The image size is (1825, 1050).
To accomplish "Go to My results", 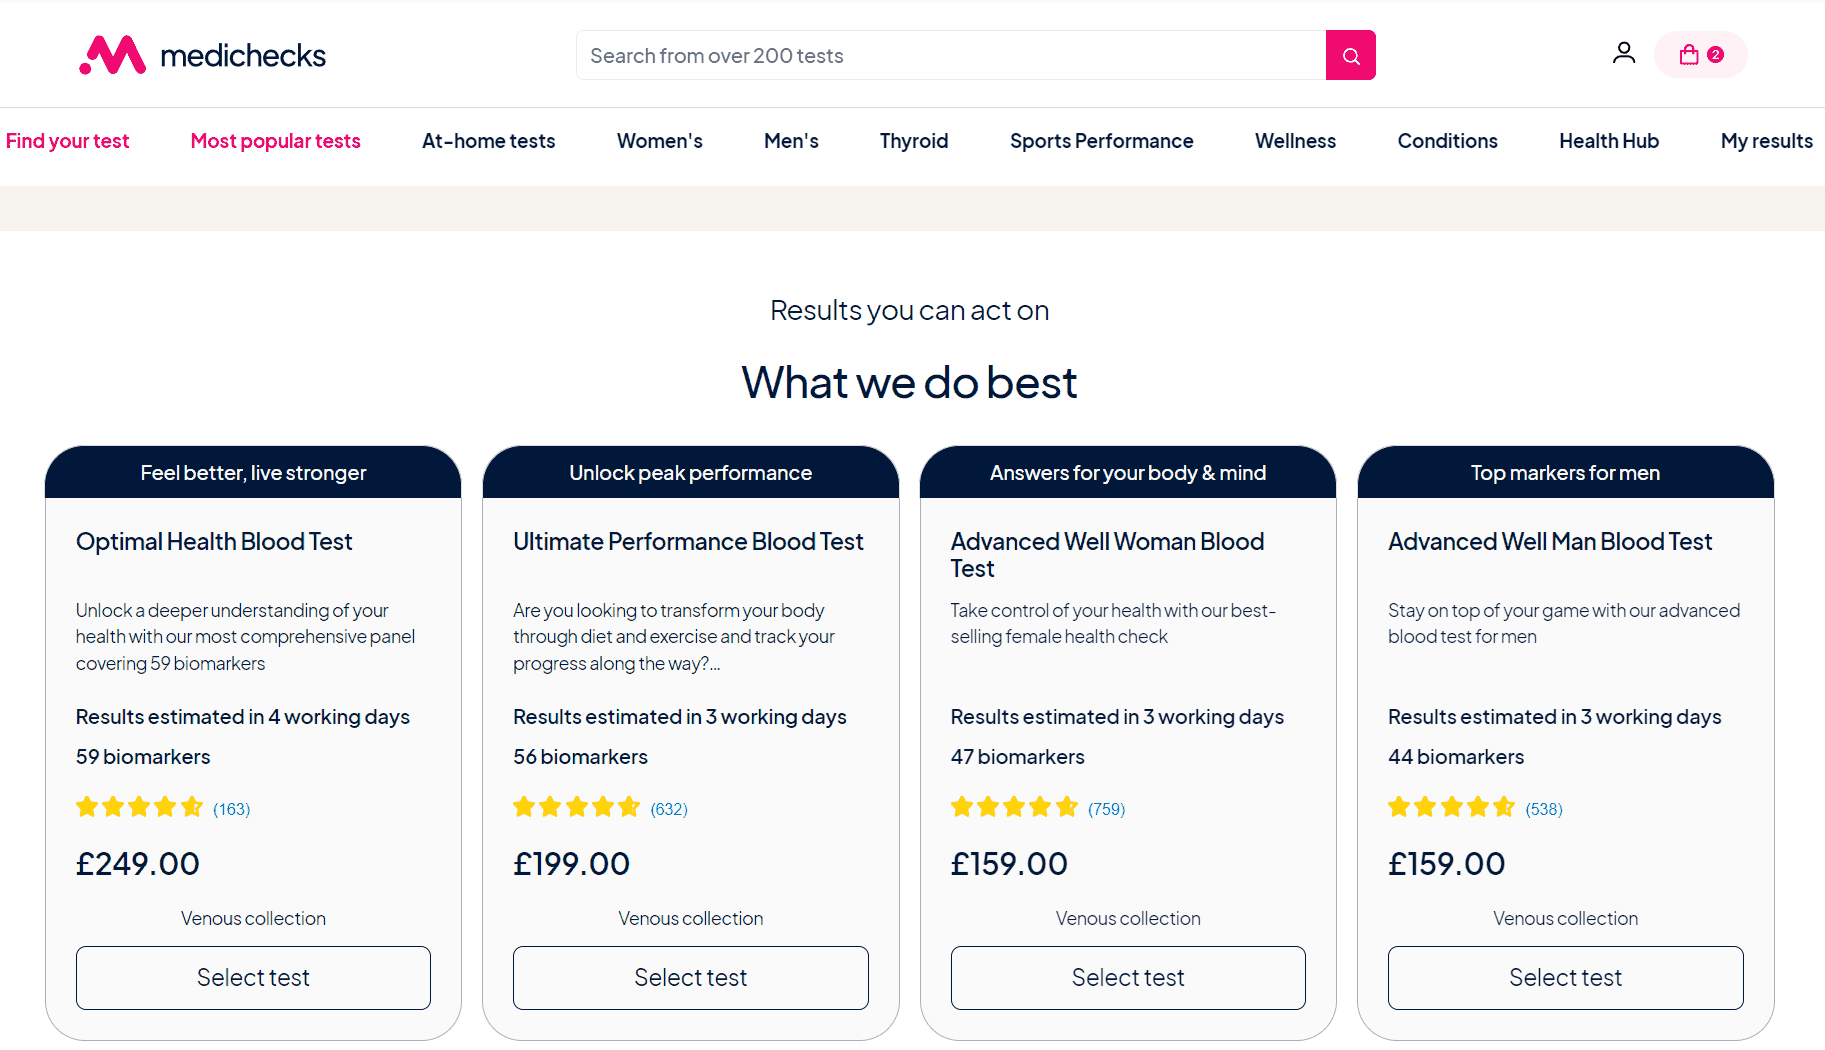I will pos(1766,141).
